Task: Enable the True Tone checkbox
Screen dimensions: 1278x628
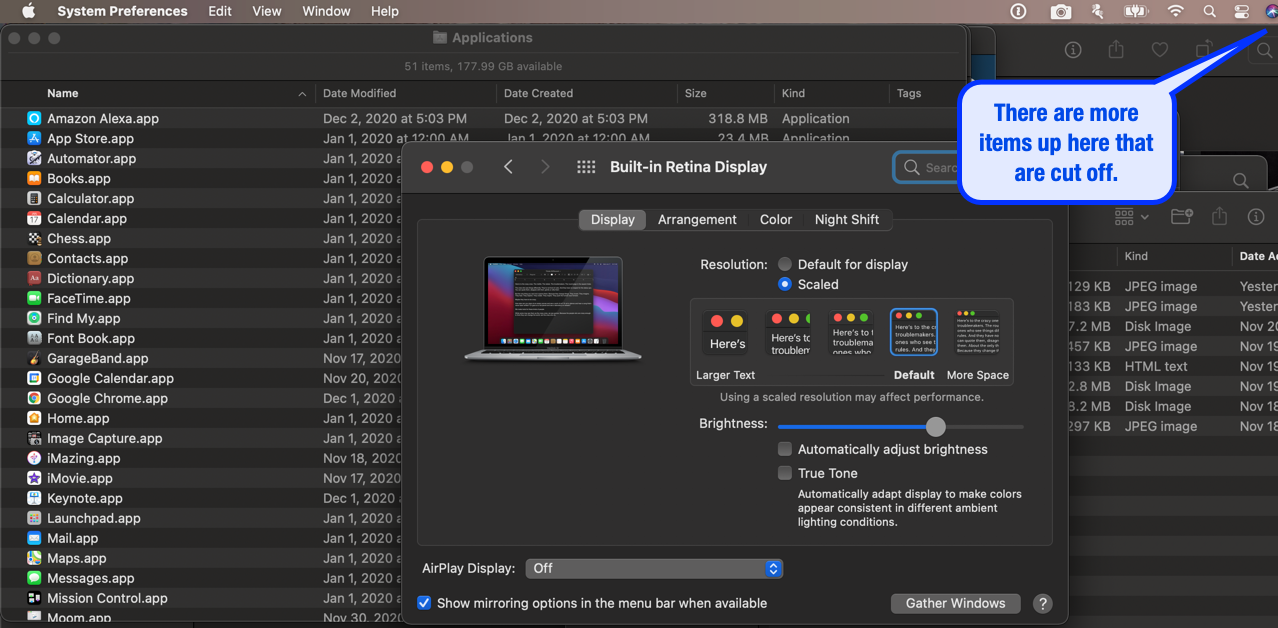Action: pos(785,473)
